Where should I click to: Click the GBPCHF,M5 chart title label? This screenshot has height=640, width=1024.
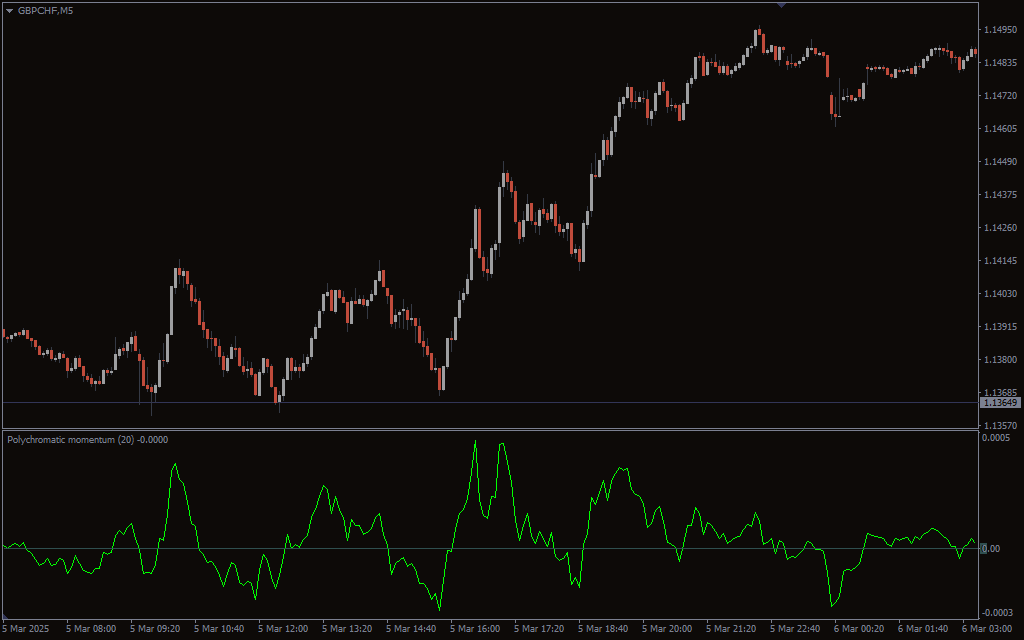45,10
